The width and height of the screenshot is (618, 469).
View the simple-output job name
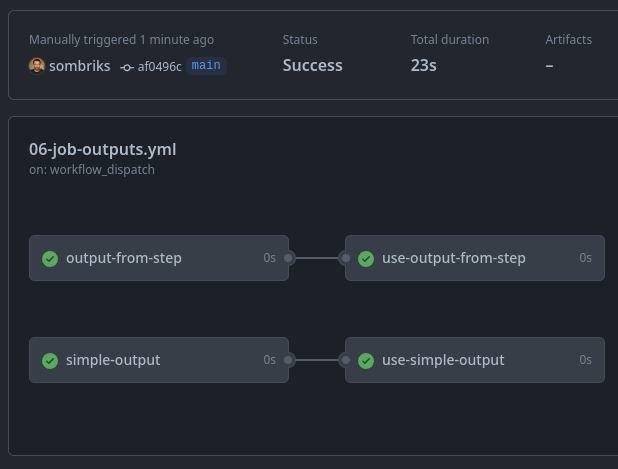click(113, 360)
